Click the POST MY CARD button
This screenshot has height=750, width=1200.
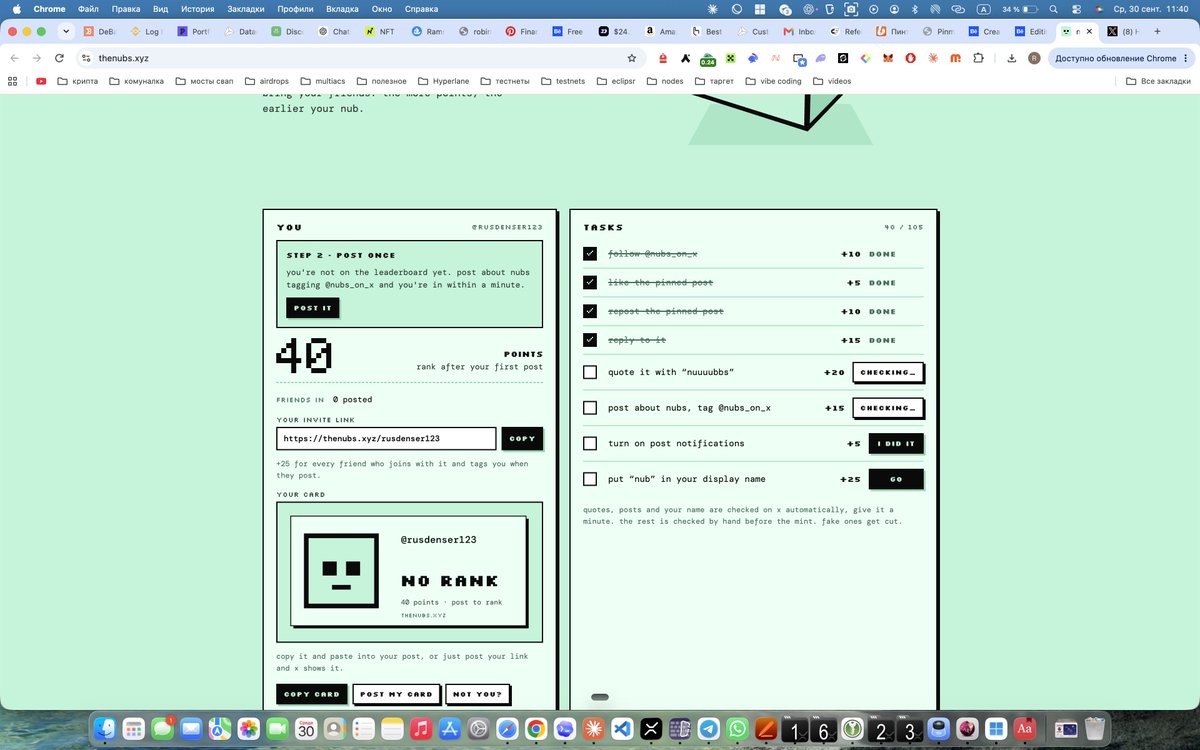396,694
